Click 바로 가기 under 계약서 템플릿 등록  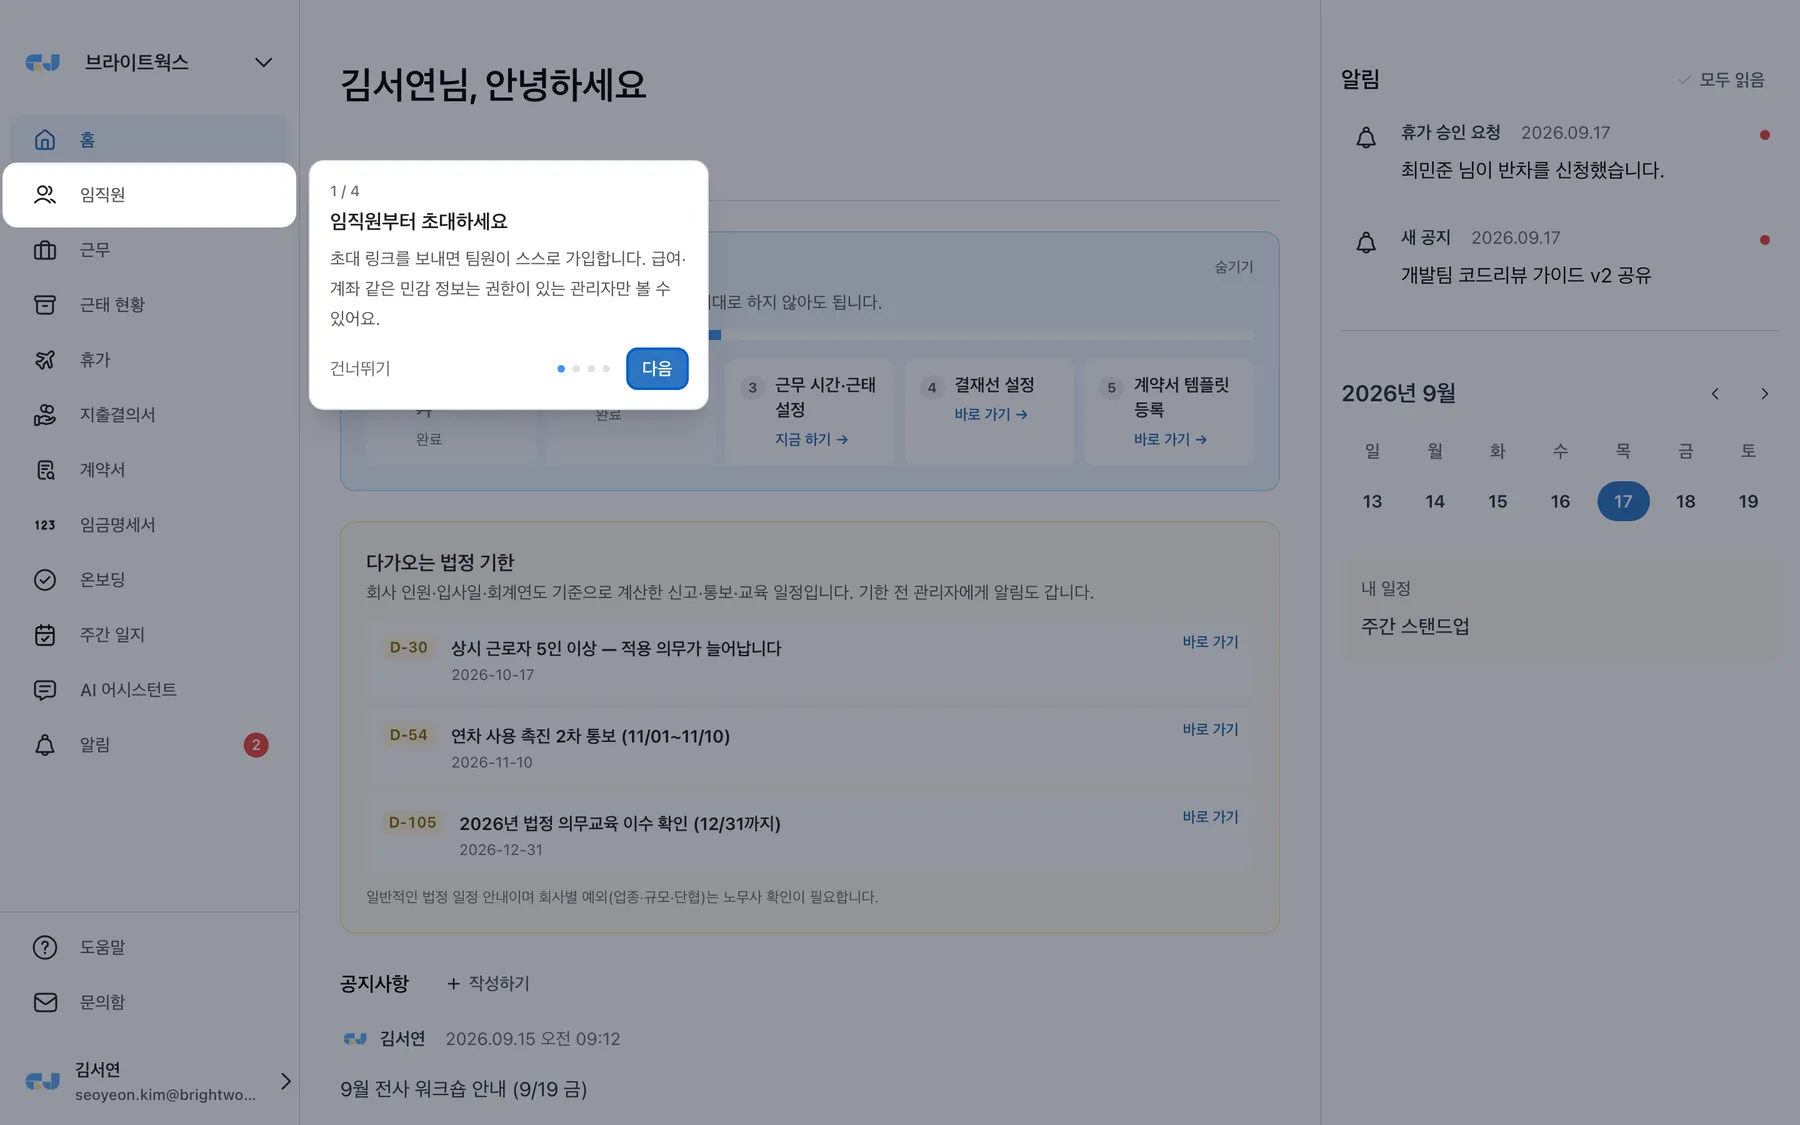click(1170, 439)
